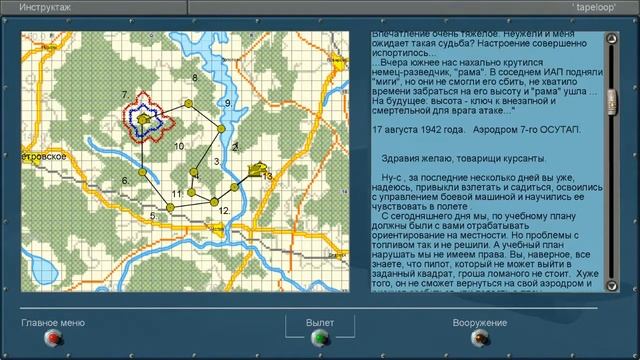Viewport: 640px width, 360px height.
Task: Click the target icon at waypoint 7
Action: pos(143,120)
